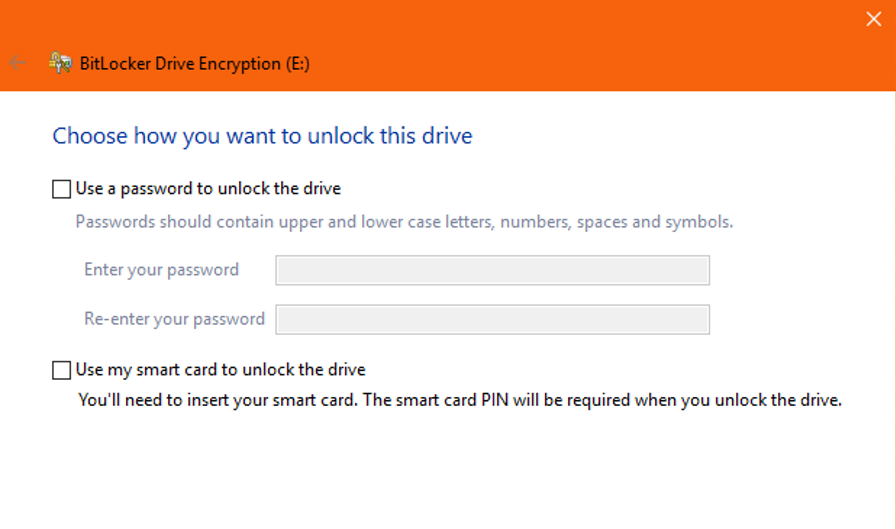This screenshot has width=896, height=529.
Task: Focus the 'Re-enter your password' input box
Action: [493, 319]
